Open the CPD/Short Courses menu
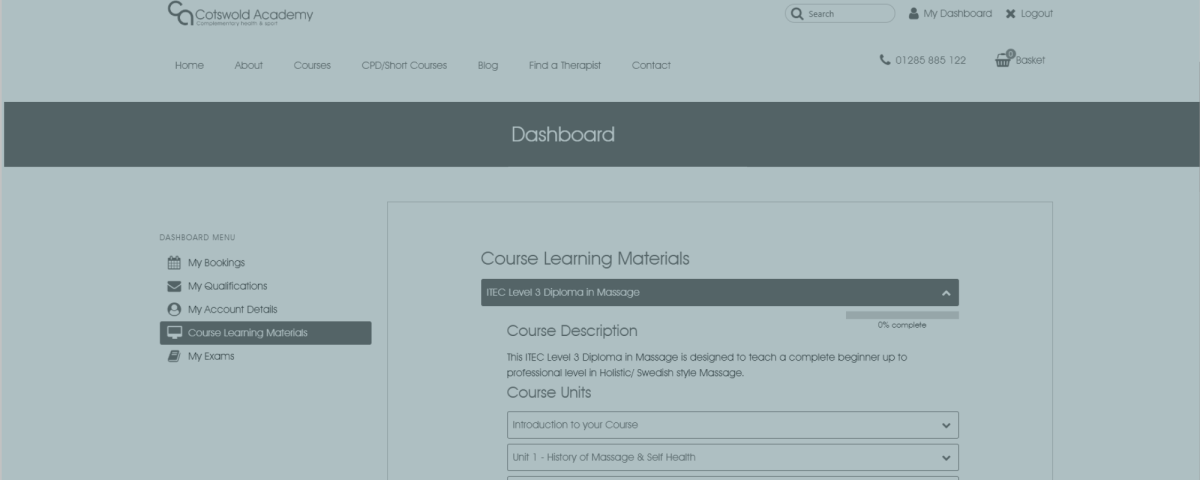Image resolution: width=1200 pixels, height=480 pixels. (x=404, y=66)
